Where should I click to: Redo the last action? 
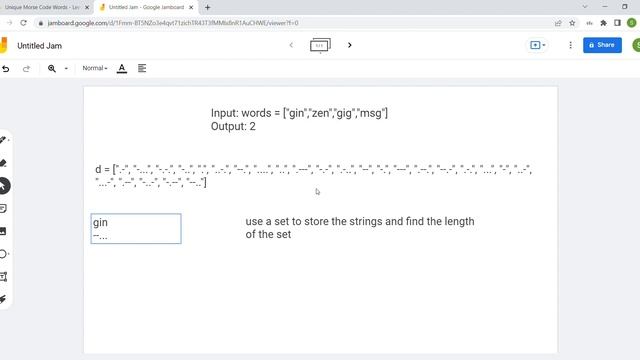26,69
